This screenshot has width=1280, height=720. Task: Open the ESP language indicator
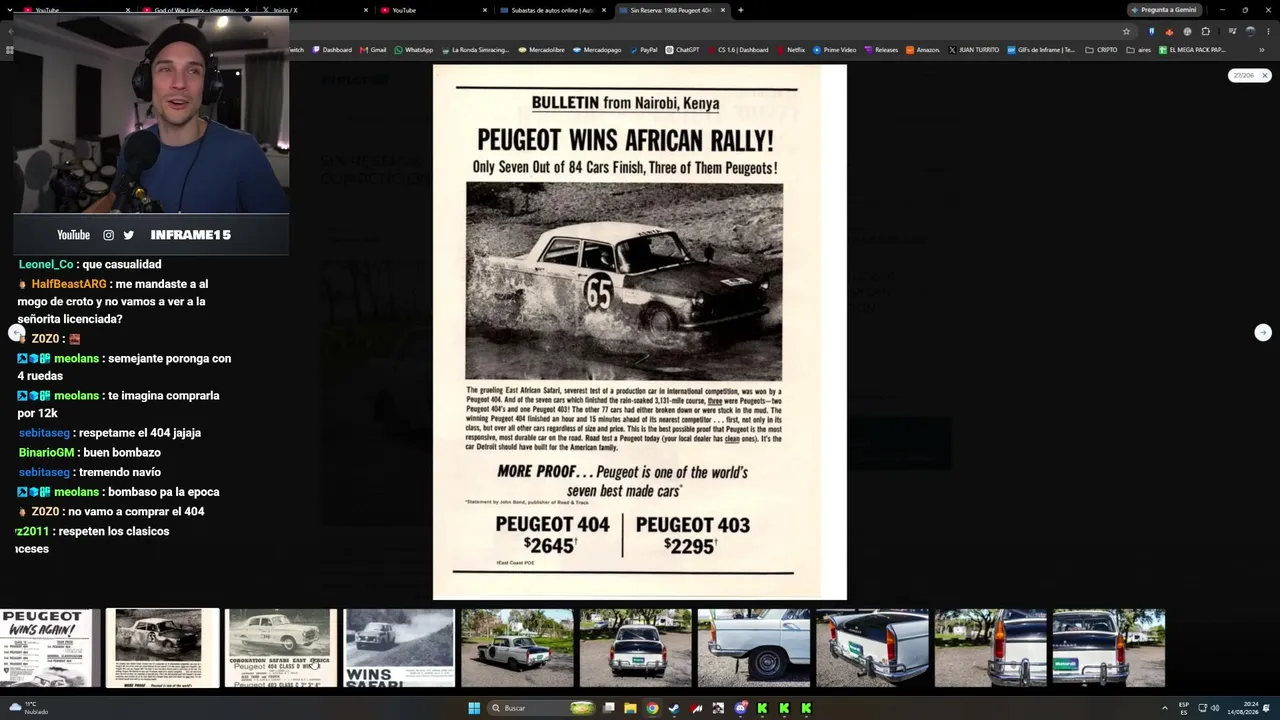pyautogui.click(x=1184, y=708)
